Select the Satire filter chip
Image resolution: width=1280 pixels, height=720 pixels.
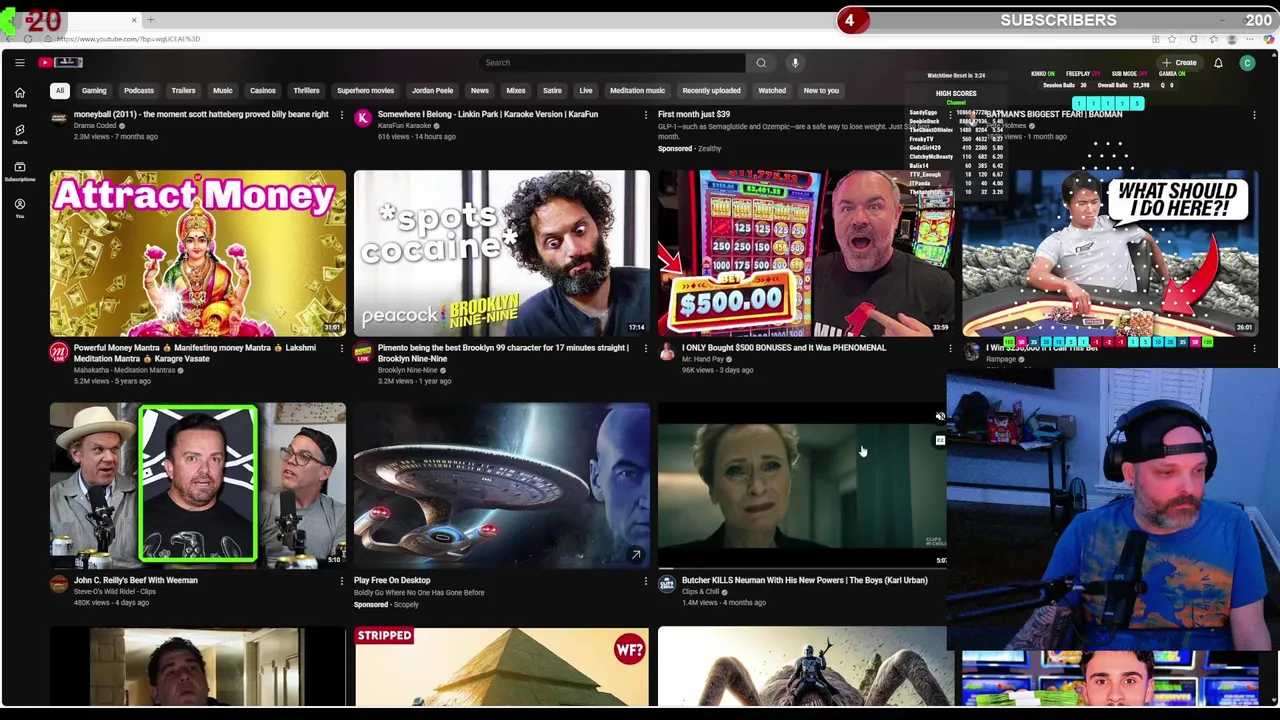pos(552,91)
